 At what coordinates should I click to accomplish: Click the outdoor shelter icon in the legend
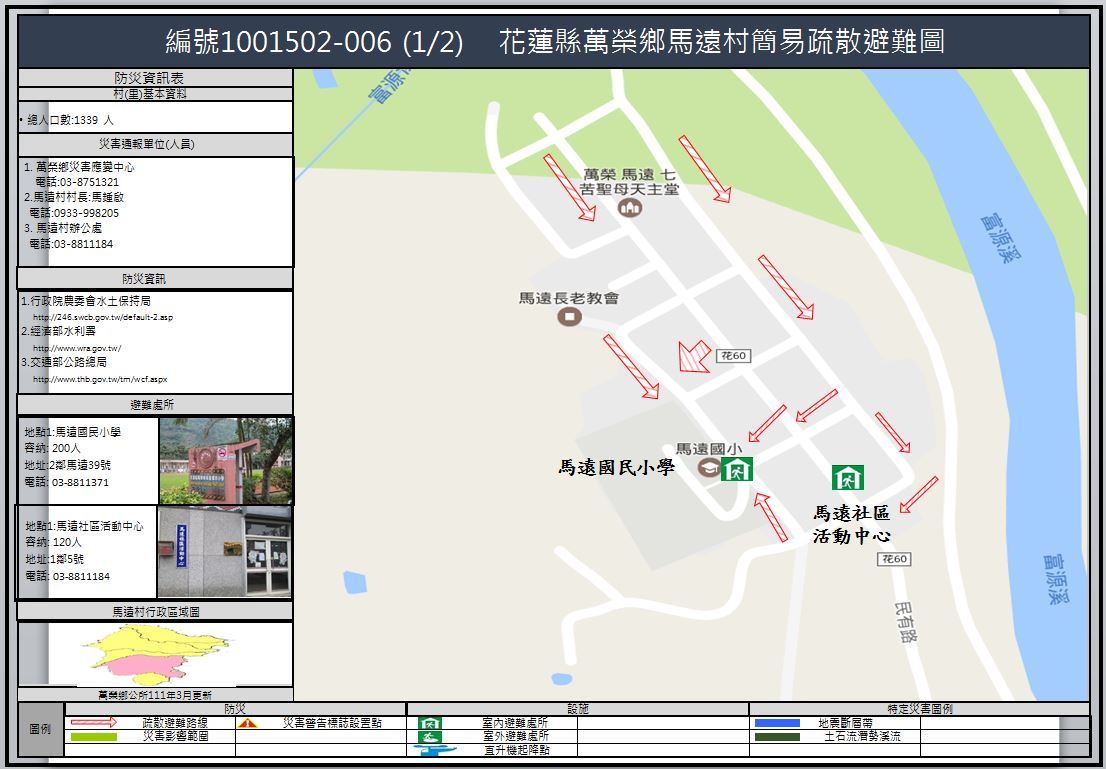430,736
